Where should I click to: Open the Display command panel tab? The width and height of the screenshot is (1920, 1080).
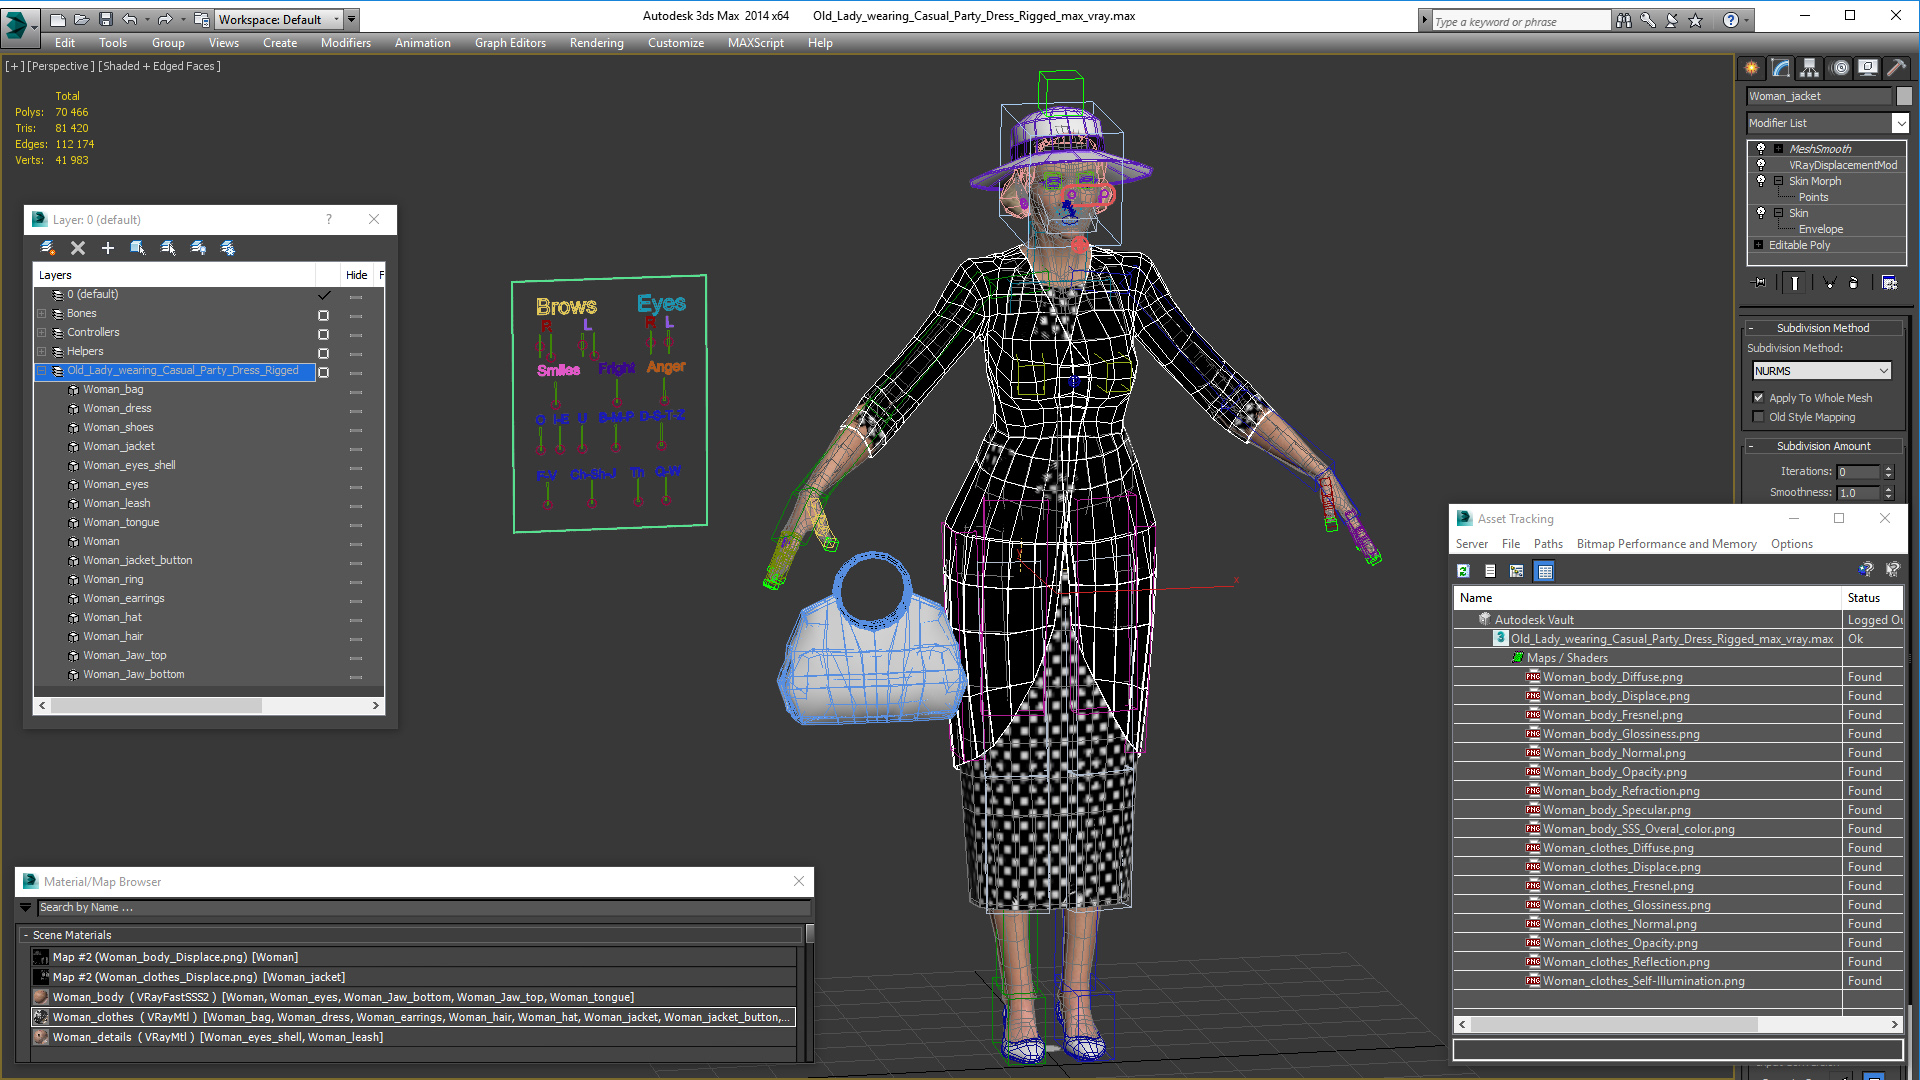1868,67
